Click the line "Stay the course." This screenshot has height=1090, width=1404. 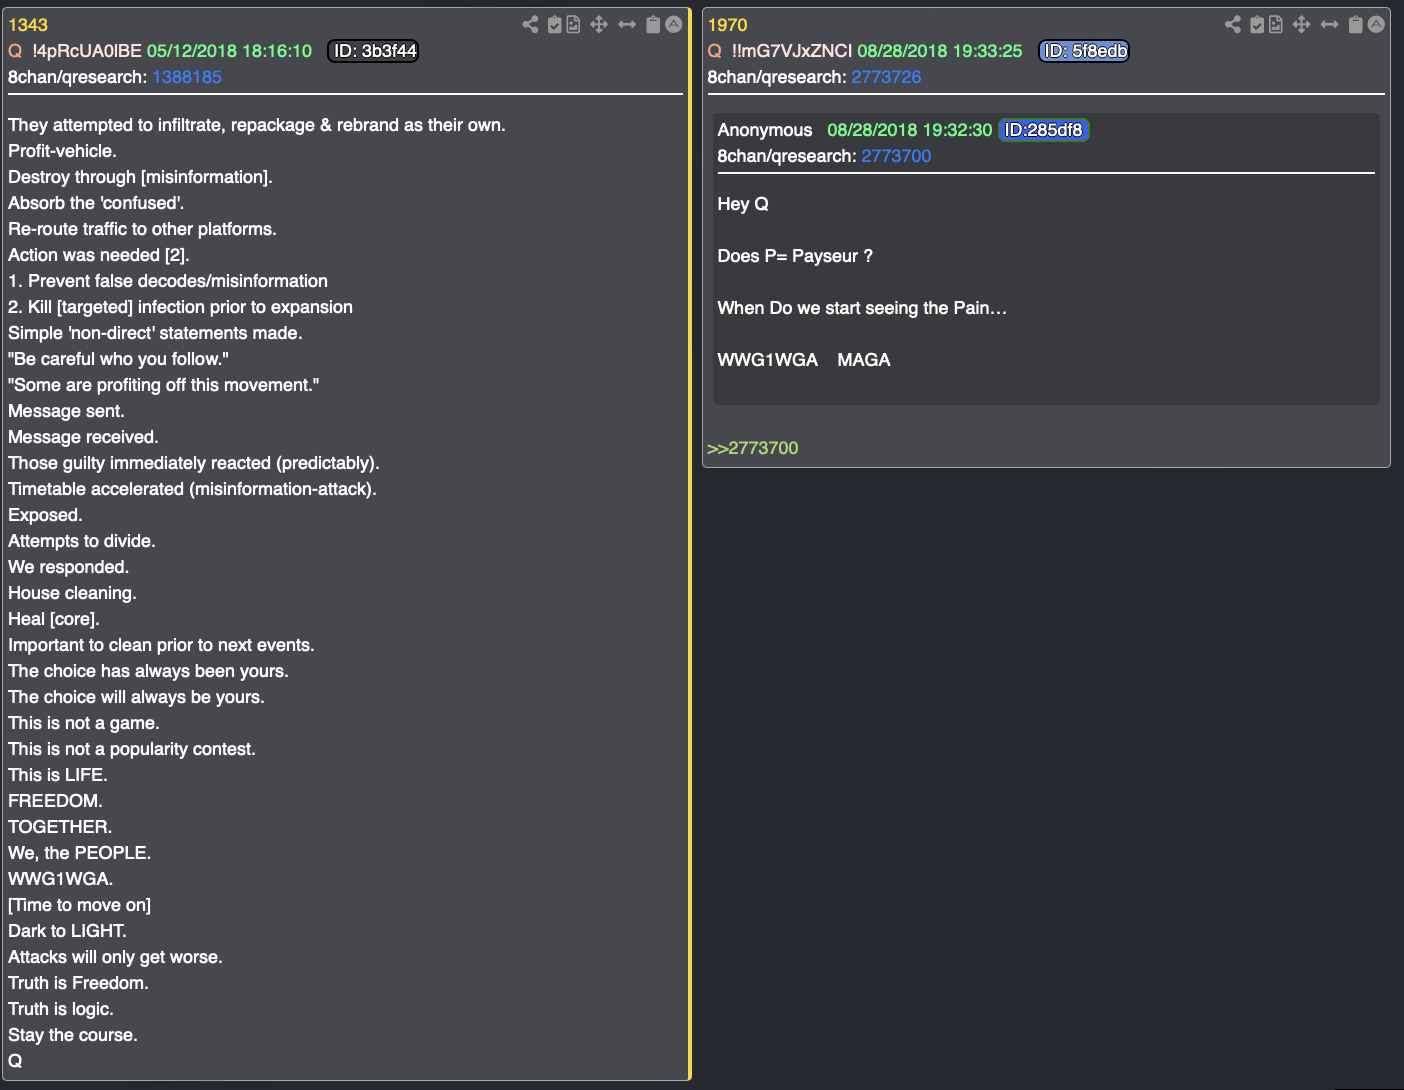tap(73, 1035)
